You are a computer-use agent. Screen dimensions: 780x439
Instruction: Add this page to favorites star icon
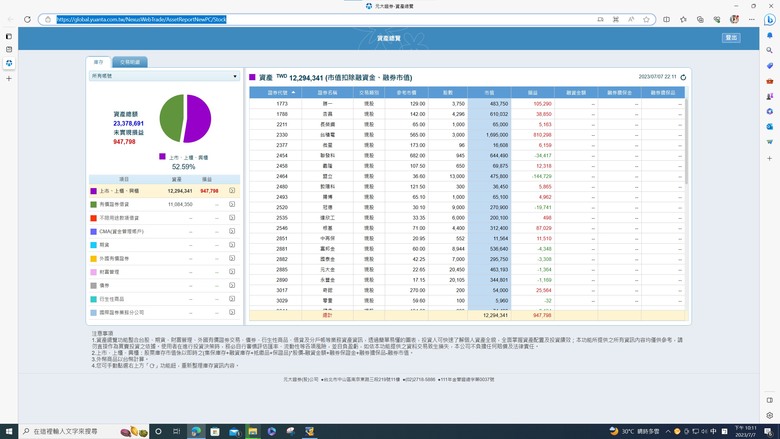click(x=646, y=19)
